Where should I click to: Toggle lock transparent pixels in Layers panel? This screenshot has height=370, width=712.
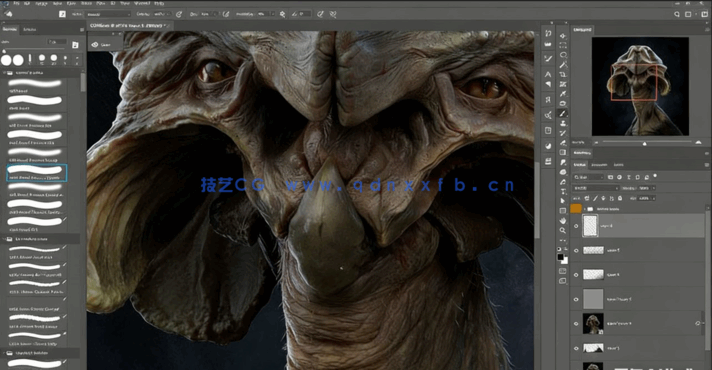point(587,198)
